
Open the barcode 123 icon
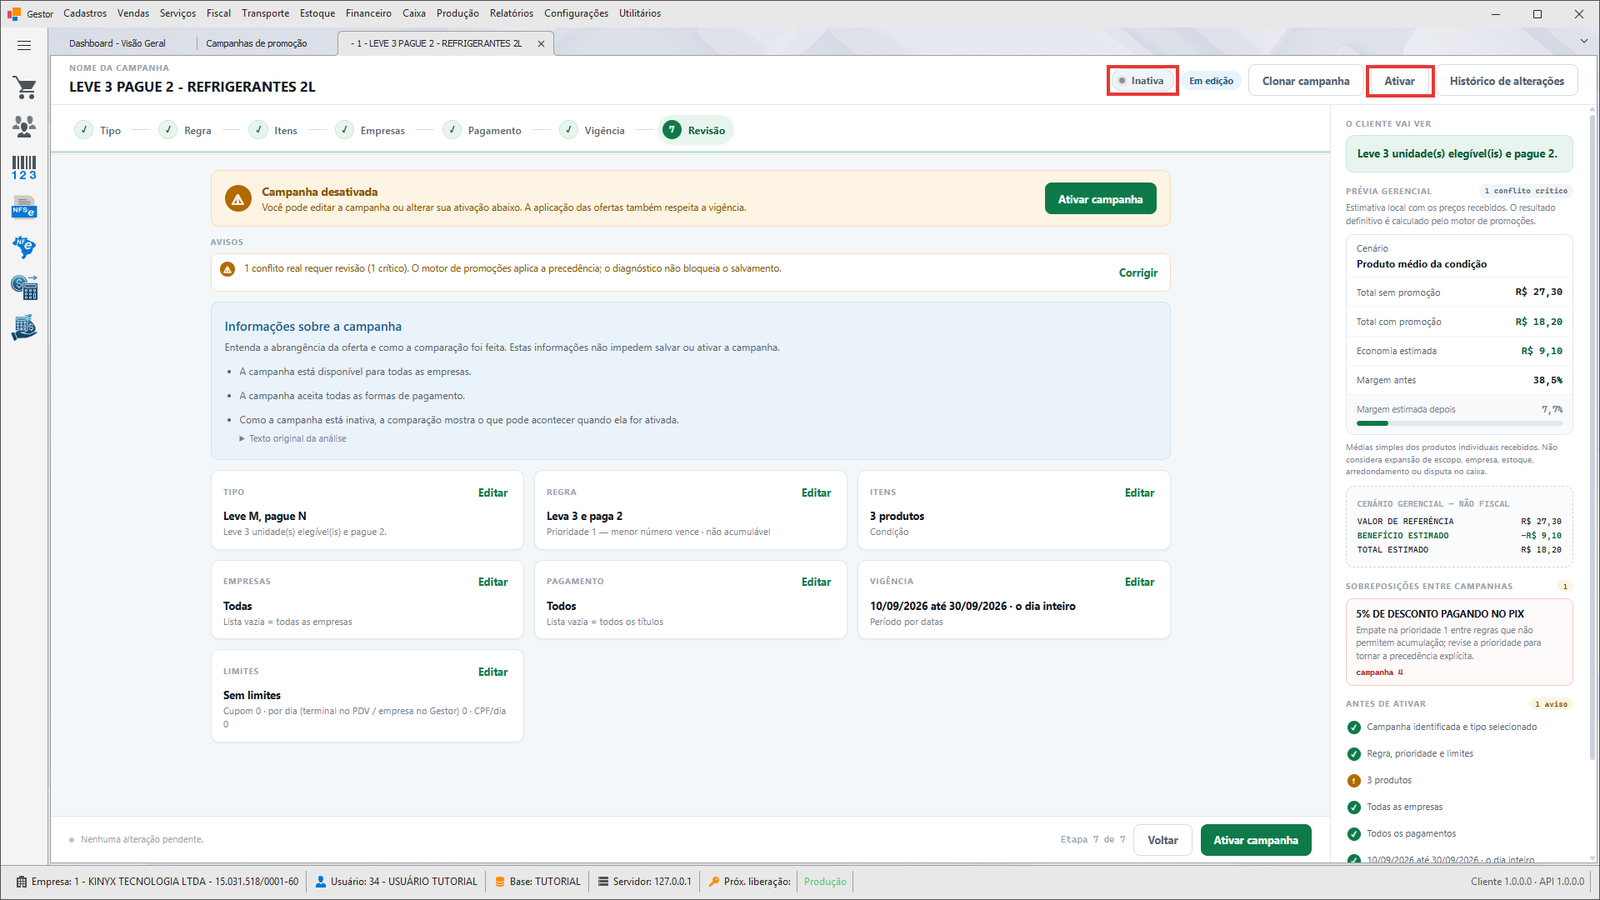point(24,167)
